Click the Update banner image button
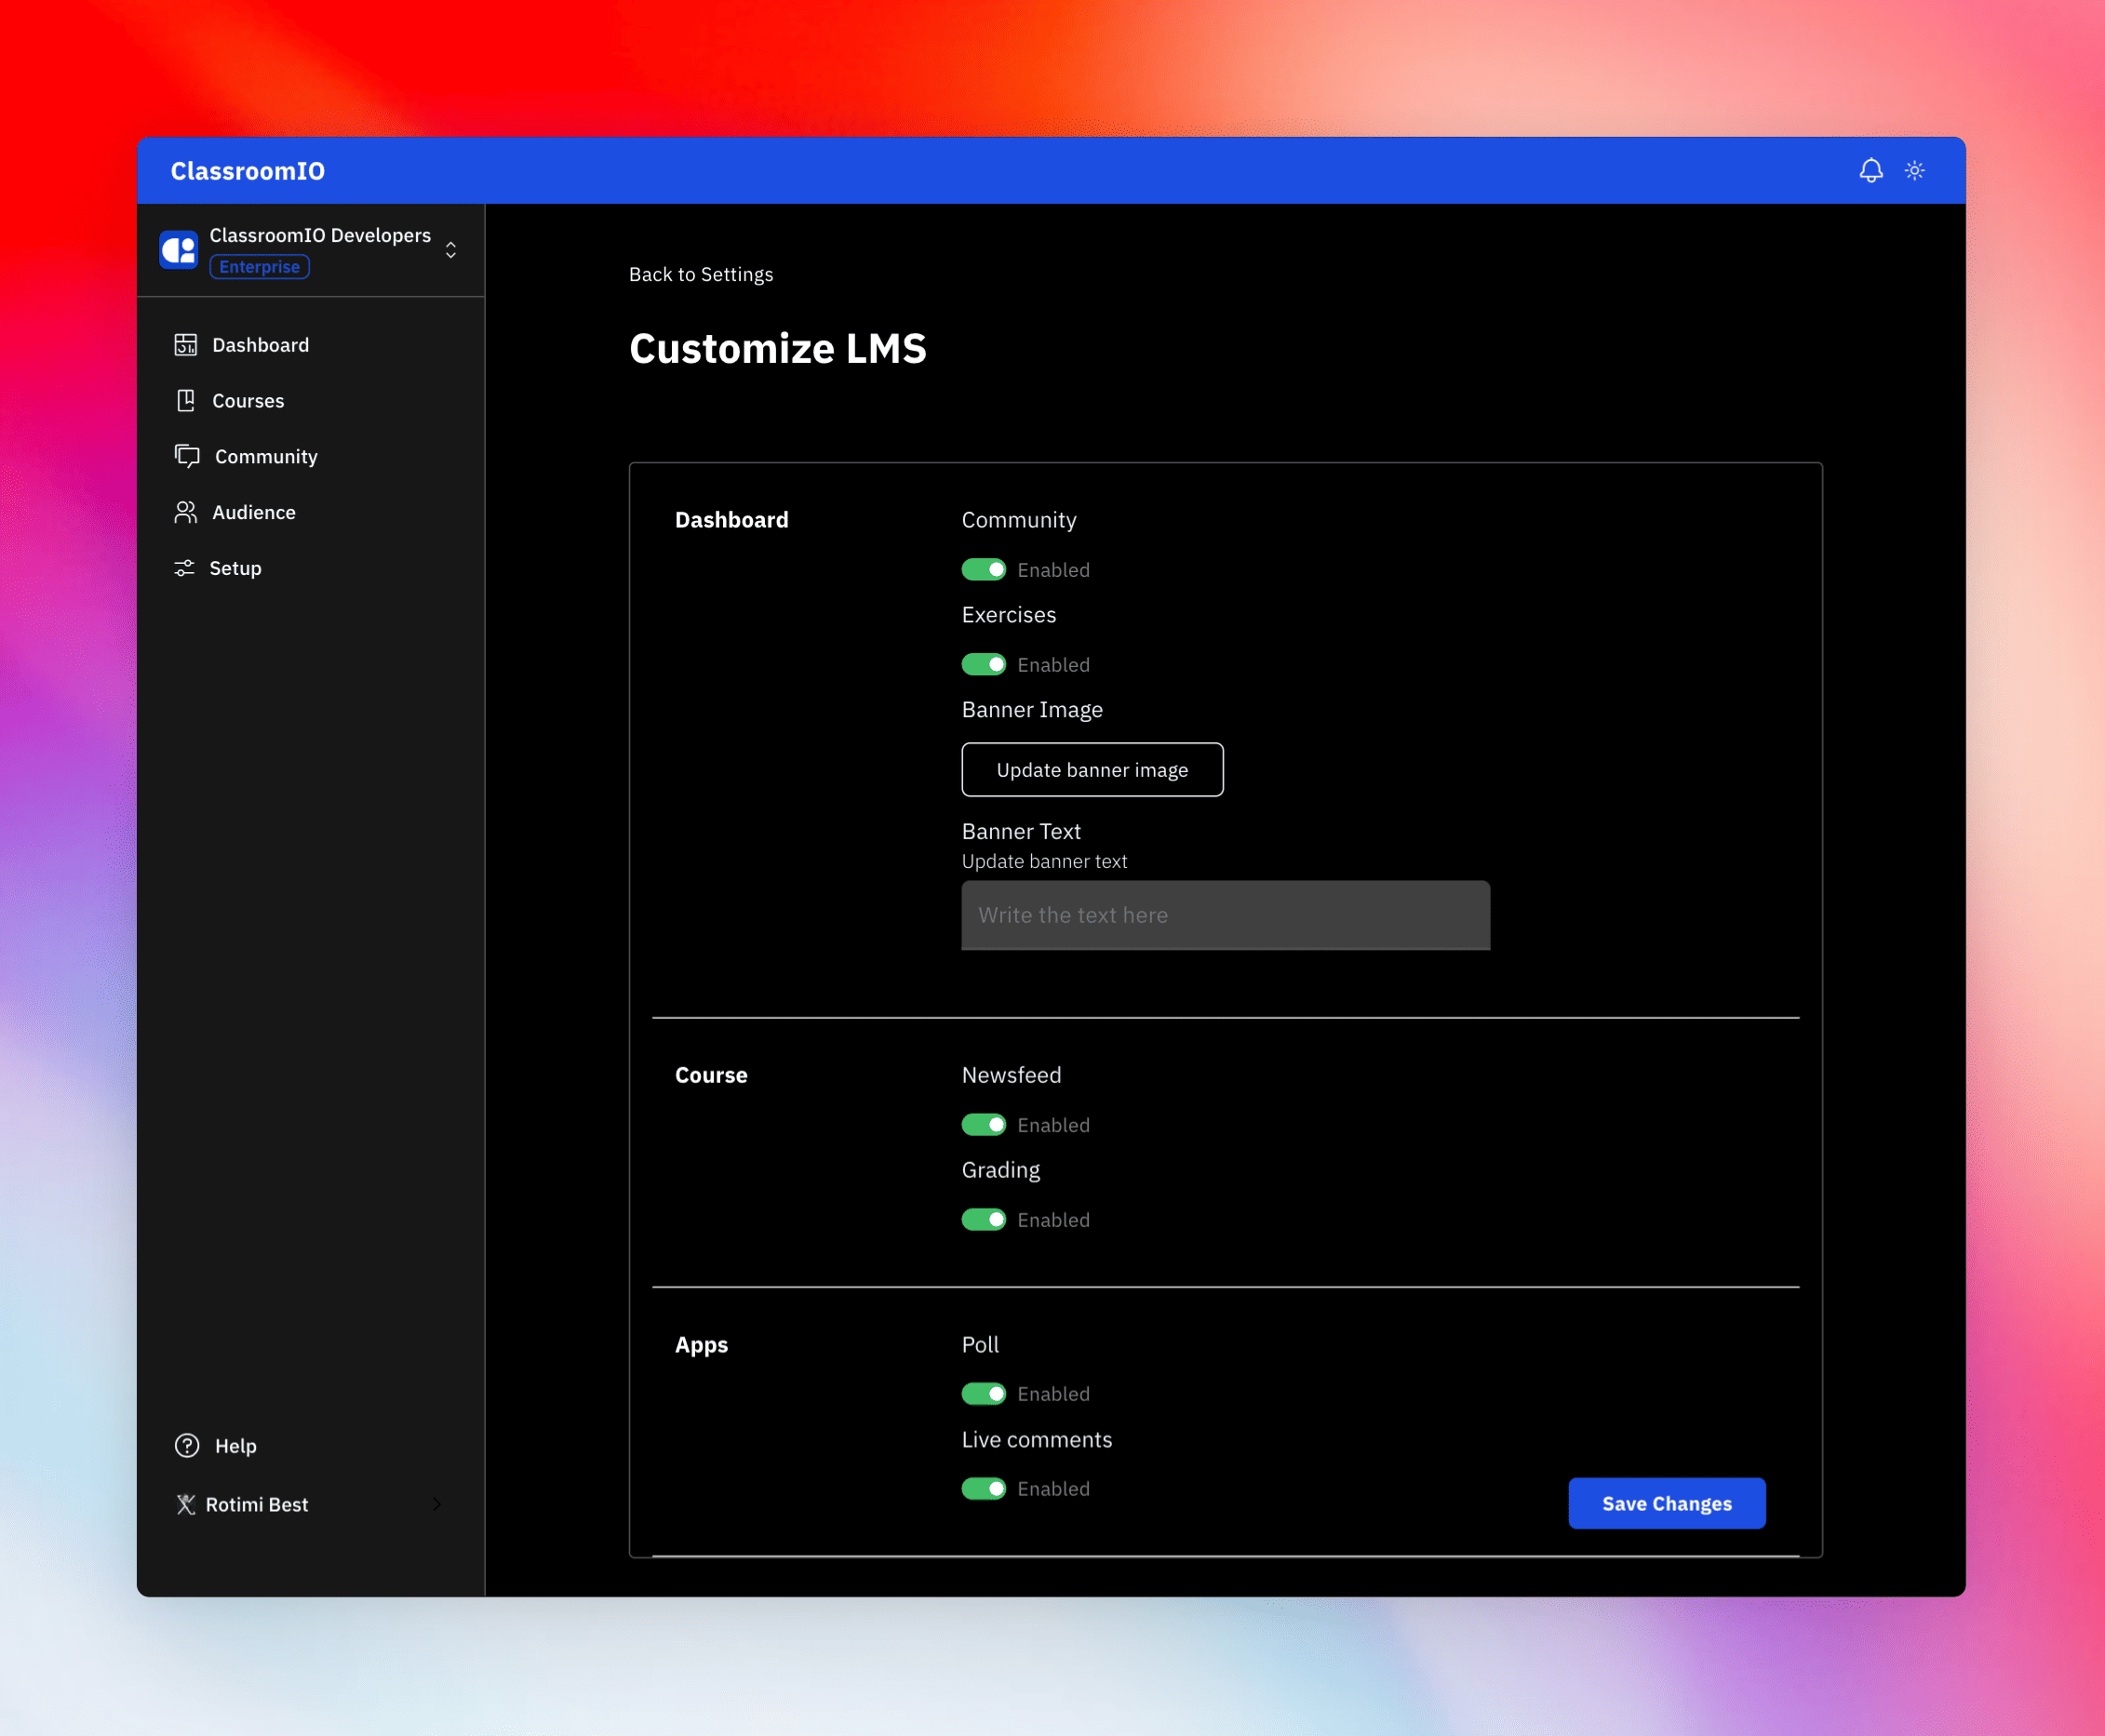The height and width of the screenshot is (1736, 2105). [1091, 769]
